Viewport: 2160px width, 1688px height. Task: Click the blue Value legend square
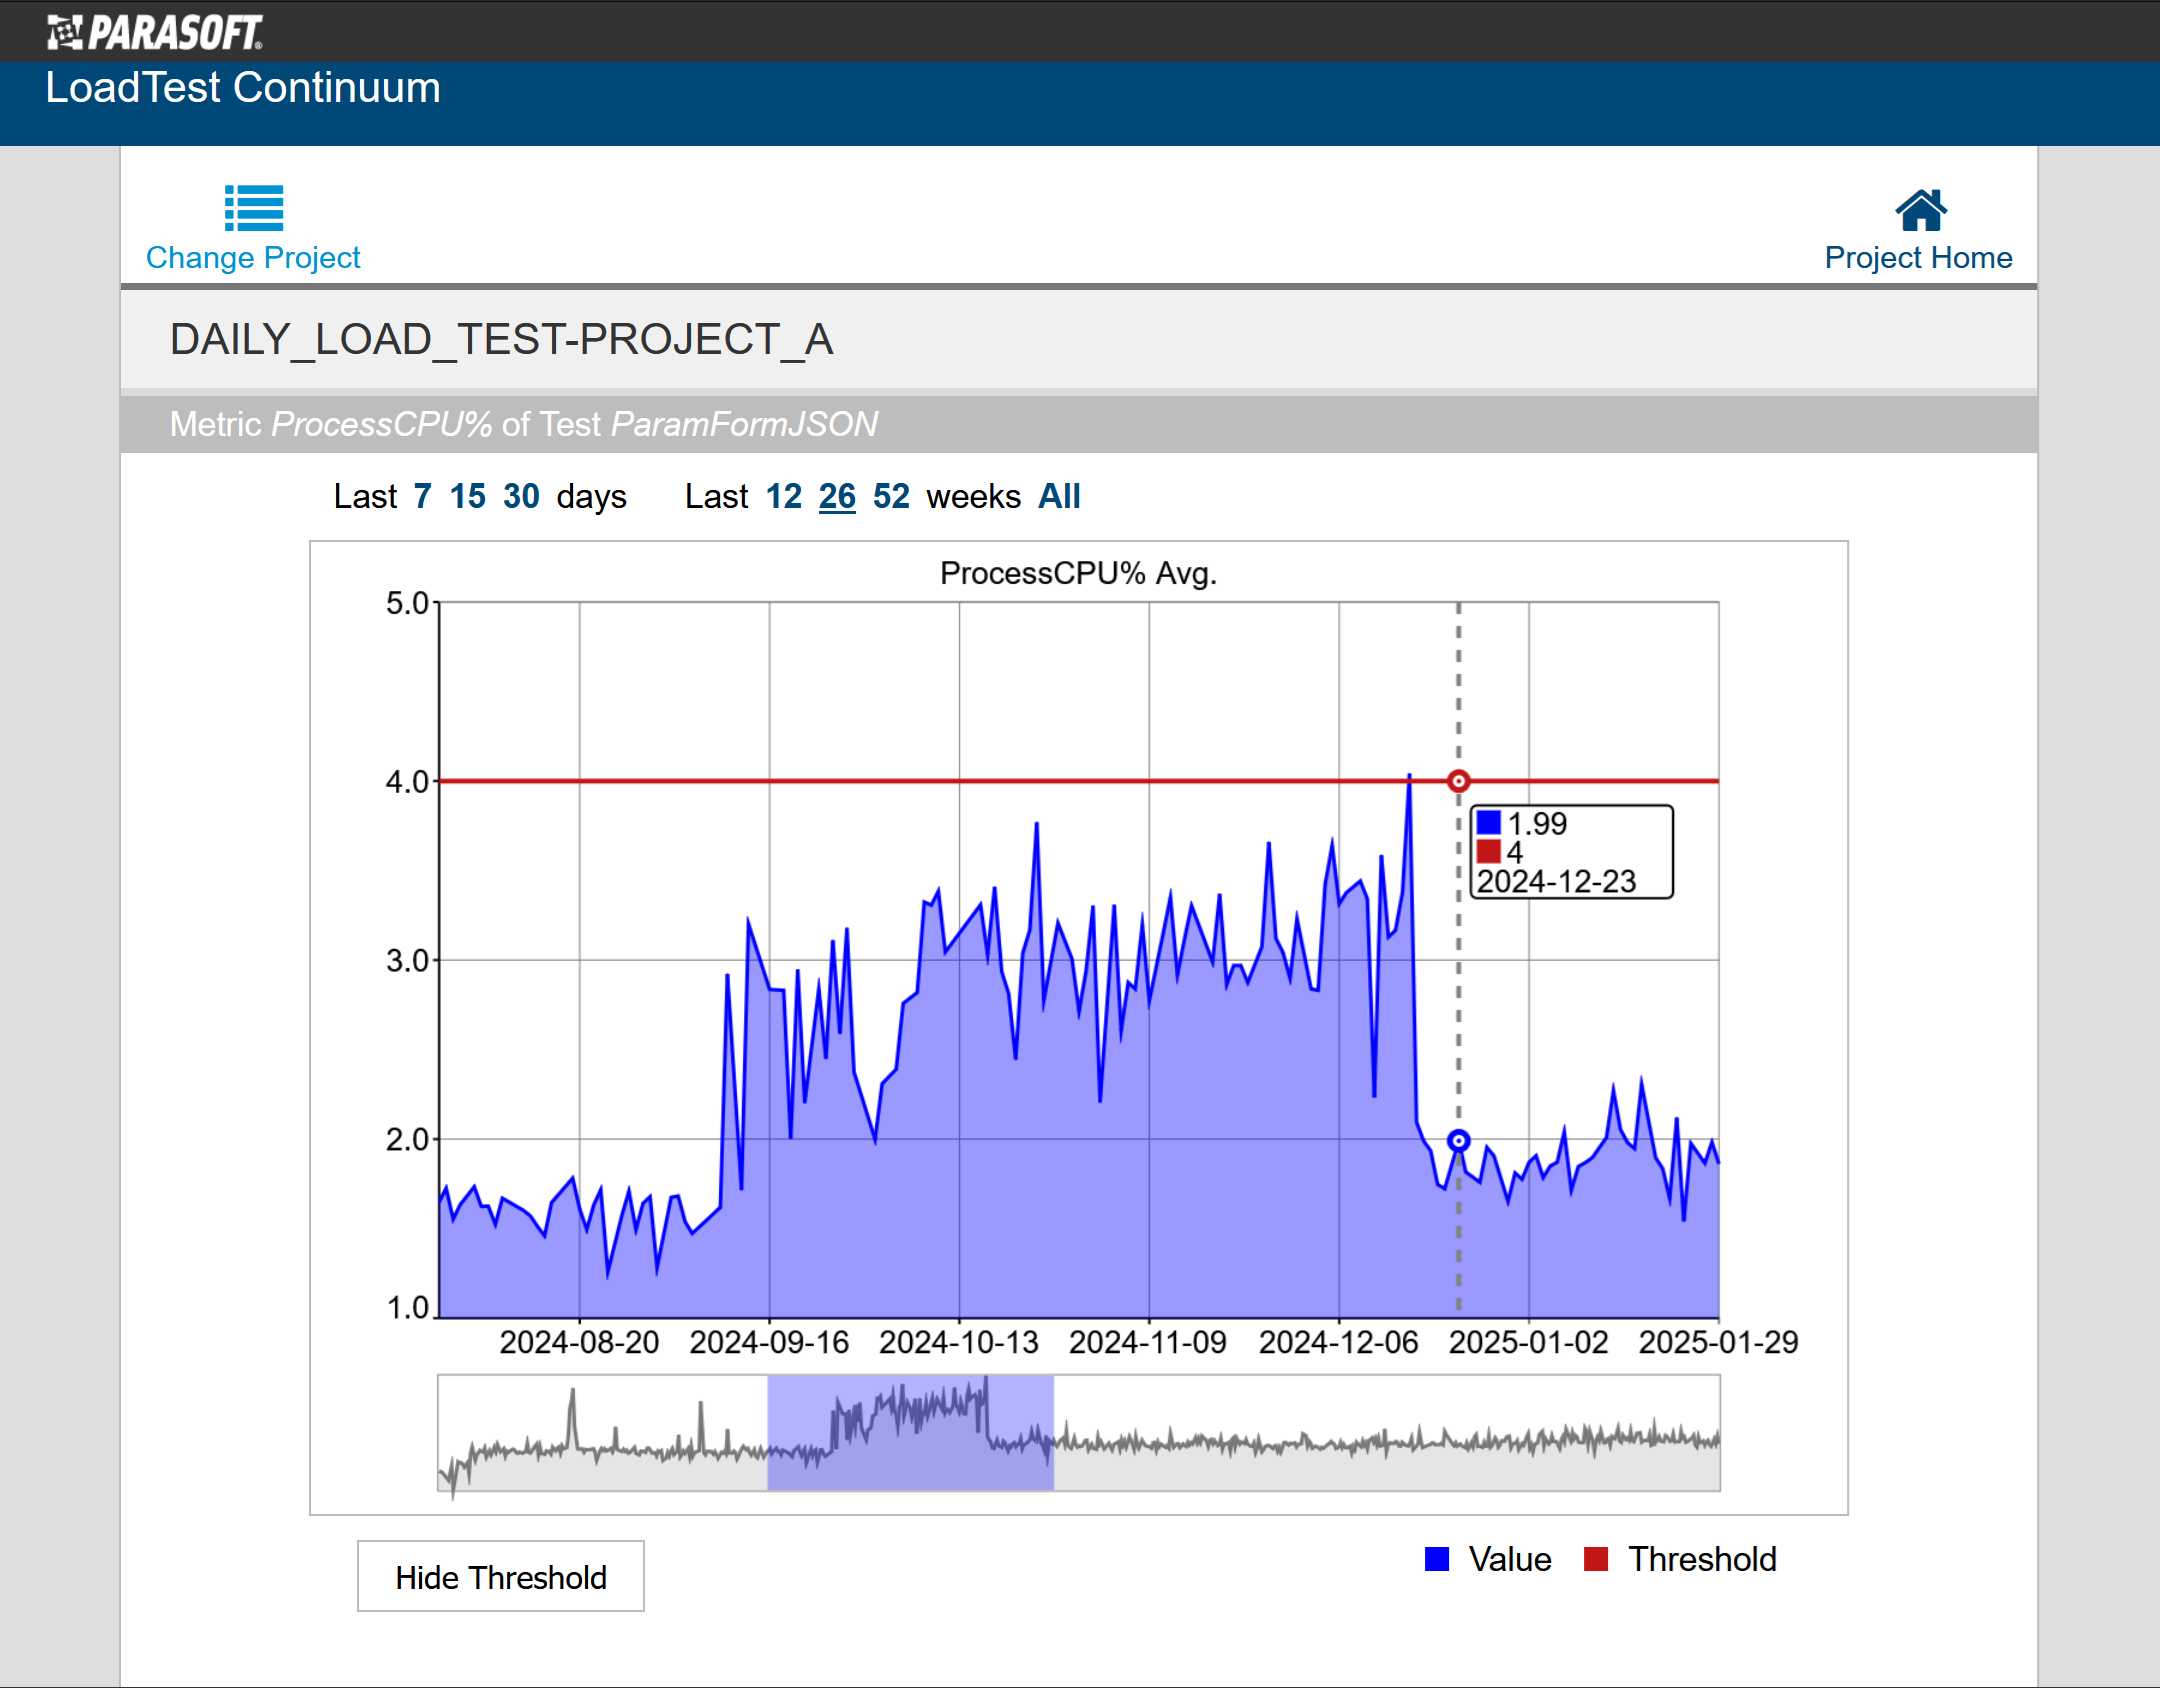pos(1437,1559)
